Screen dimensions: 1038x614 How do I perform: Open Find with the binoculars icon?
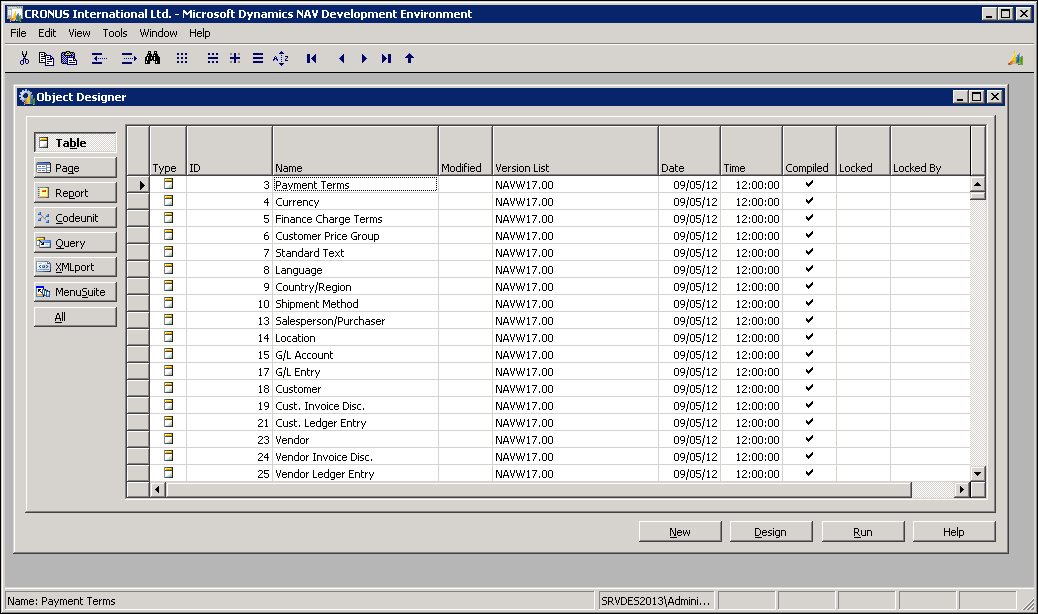153,58
